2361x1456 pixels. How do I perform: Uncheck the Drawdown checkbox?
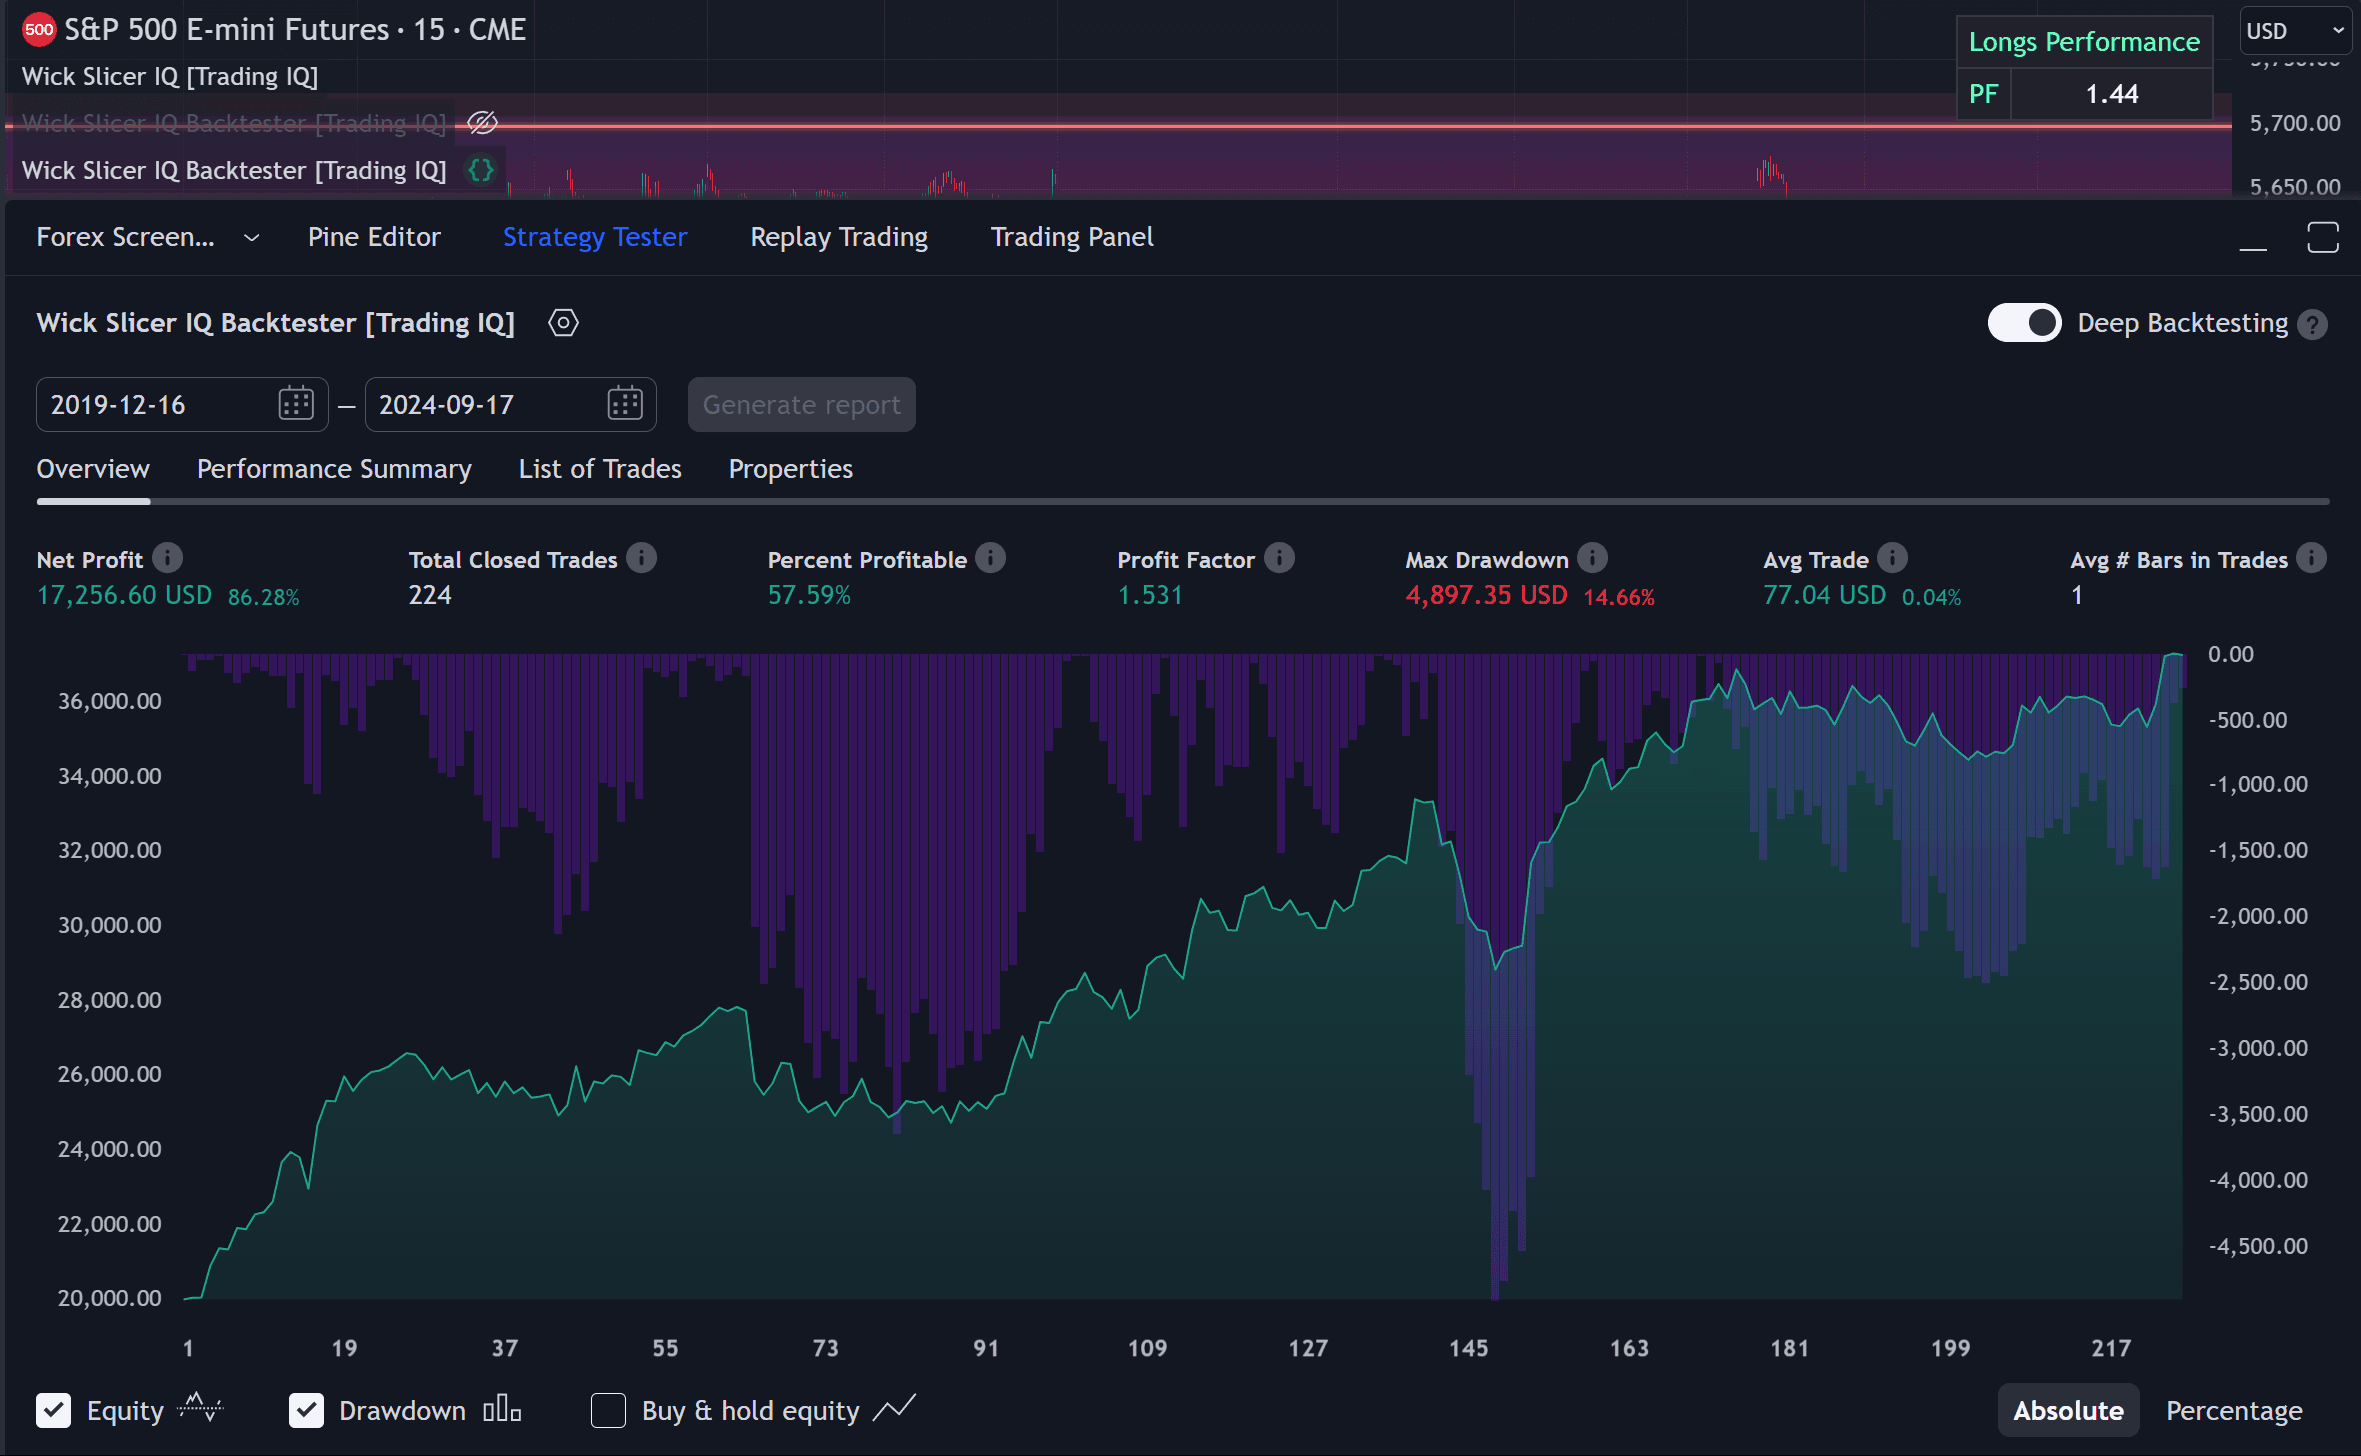[306, 1410]
